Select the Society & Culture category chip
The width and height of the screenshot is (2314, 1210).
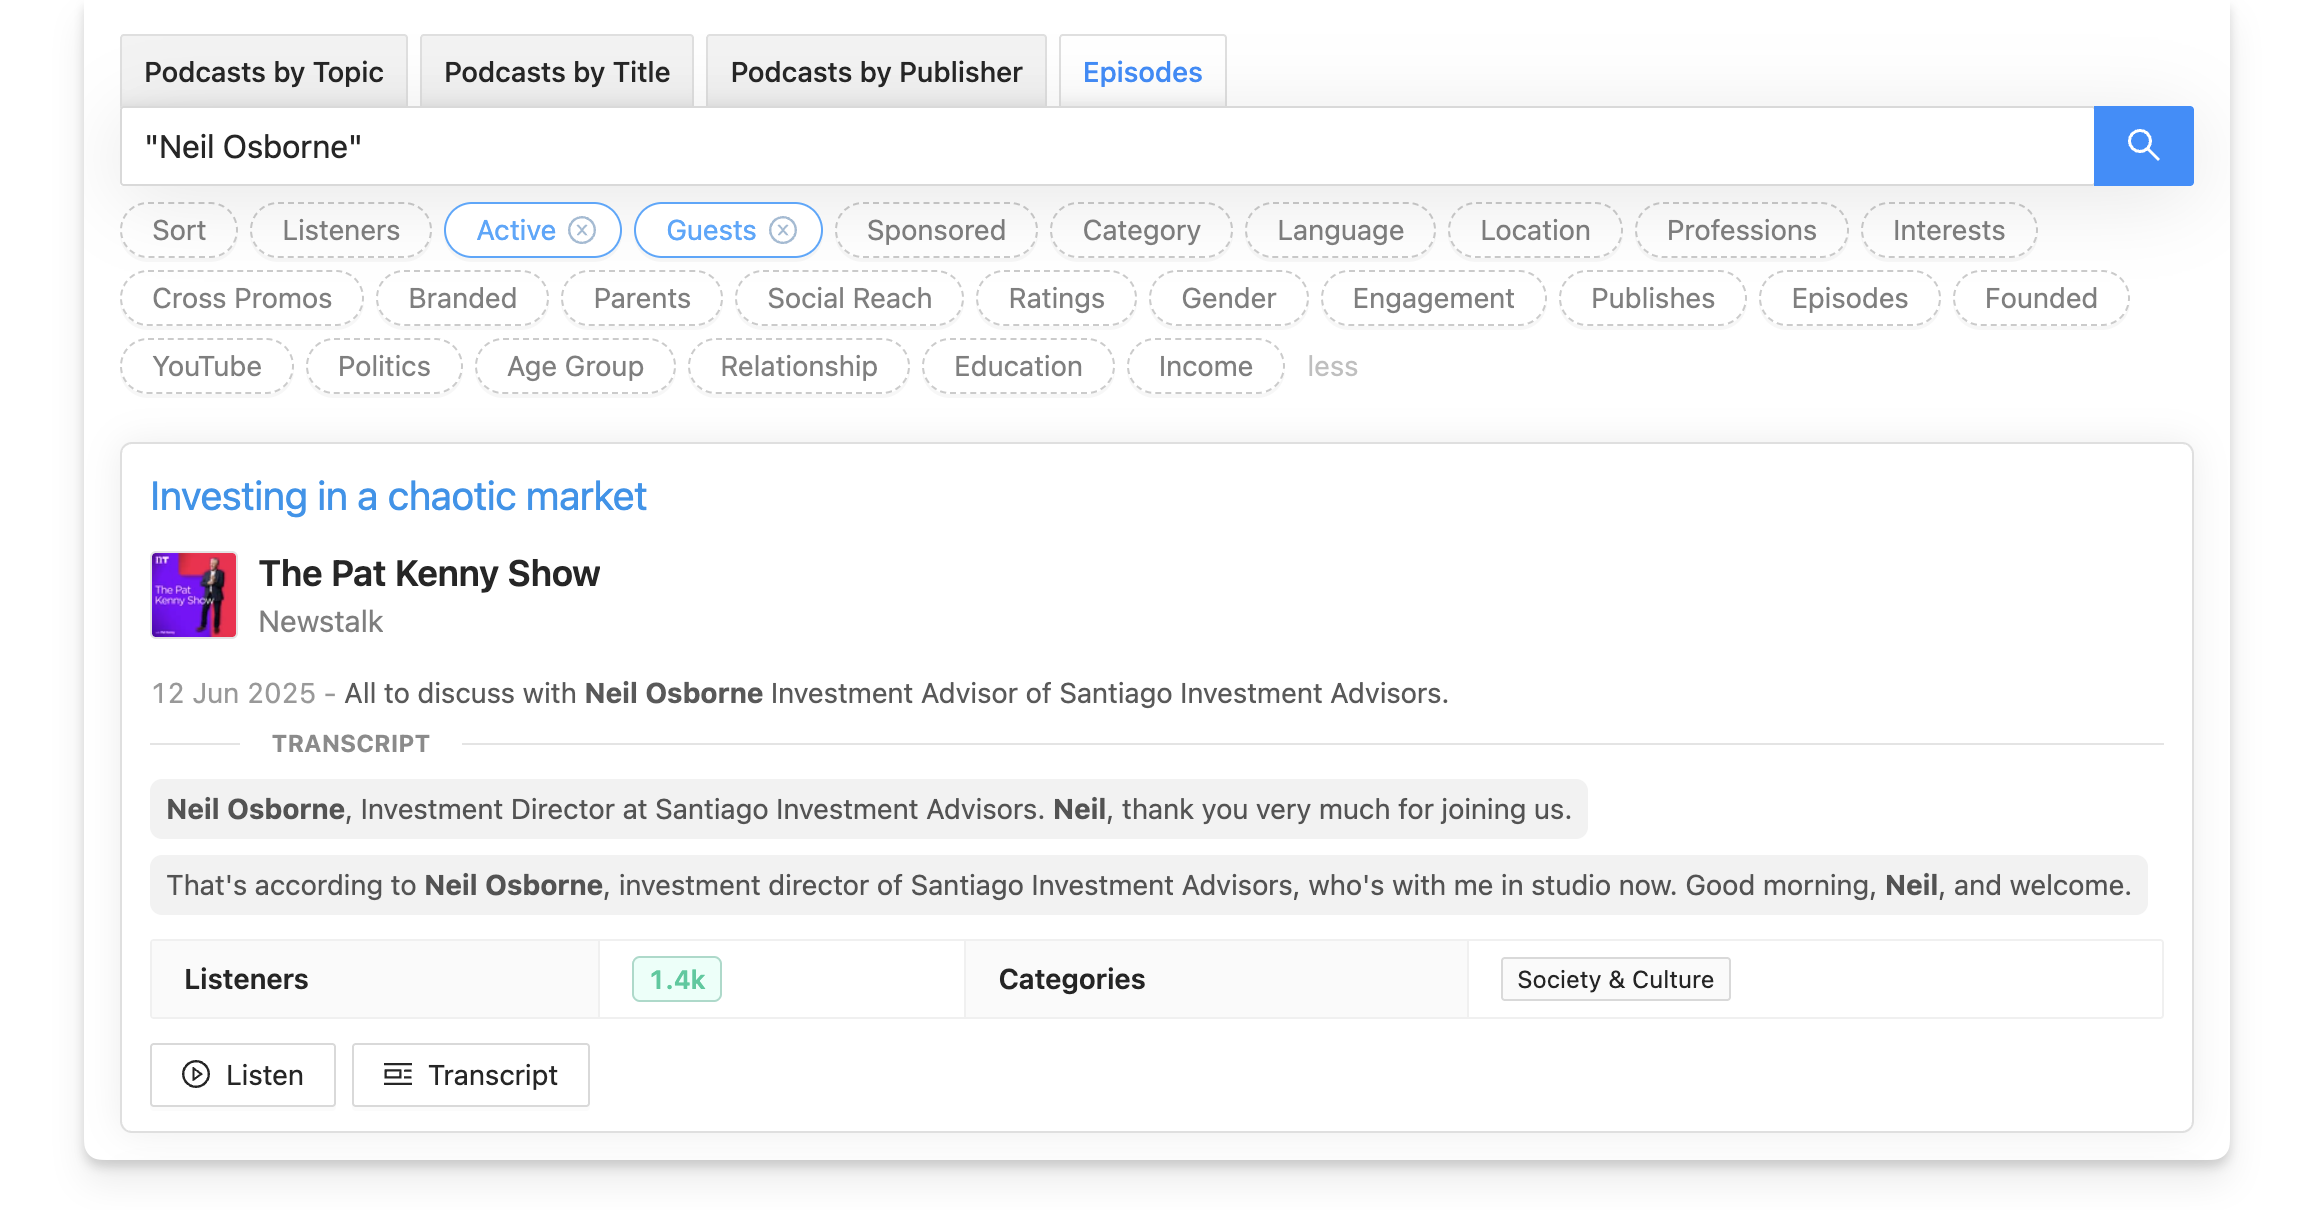(1614, 978)
